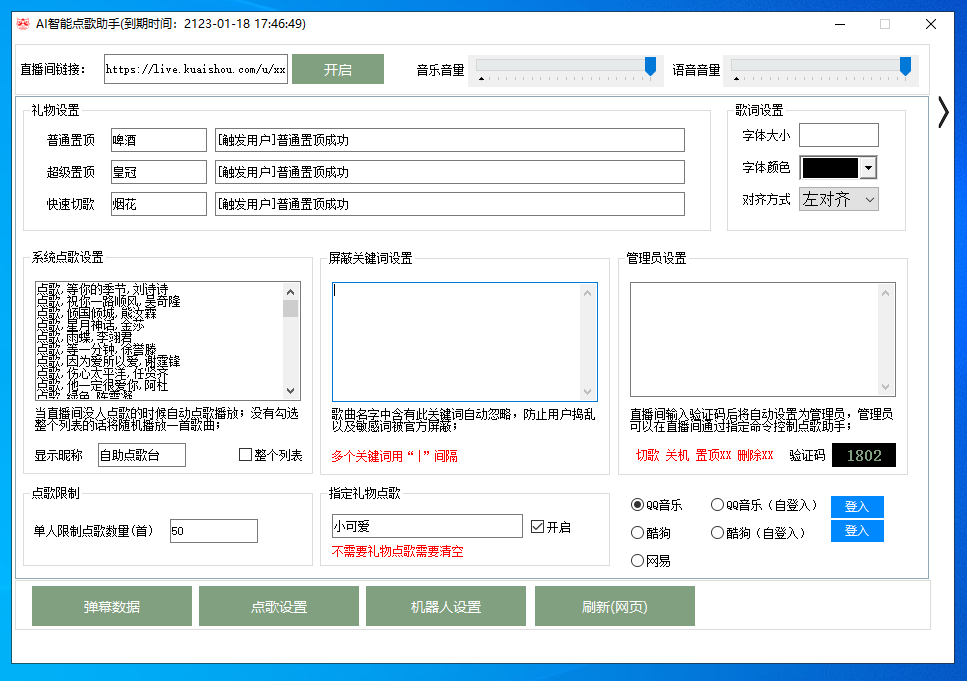The height and width of the screenshot is (681, 967).
Task: Select the QQ音乐 radio button
Action: click(x=637, y=505)
